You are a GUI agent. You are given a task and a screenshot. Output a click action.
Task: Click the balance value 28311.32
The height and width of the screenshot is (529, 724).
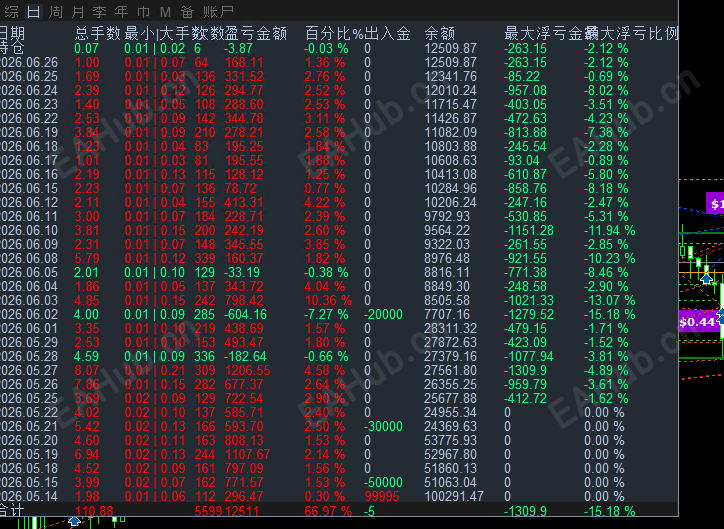click(450, 328)
